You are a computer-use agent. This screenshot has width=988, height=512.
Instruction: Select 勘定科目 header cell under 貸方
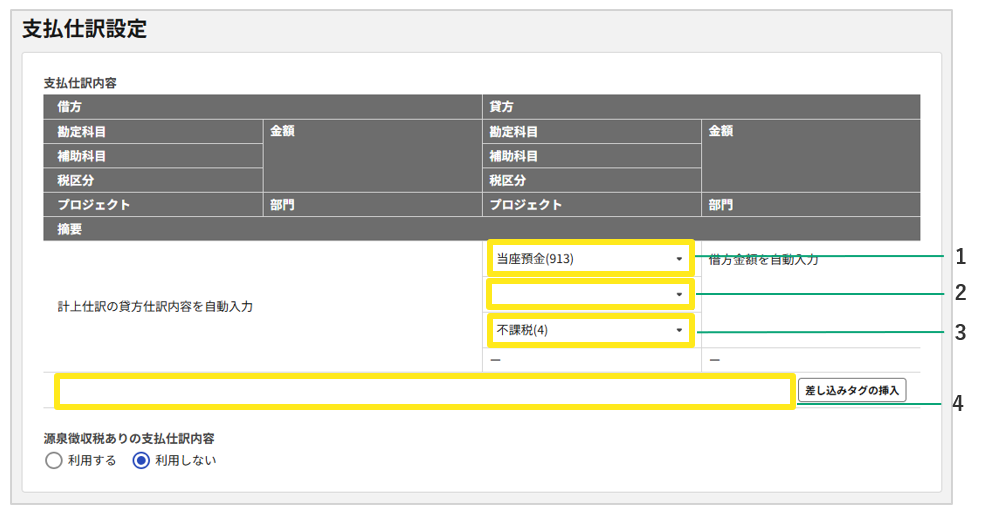513,132
